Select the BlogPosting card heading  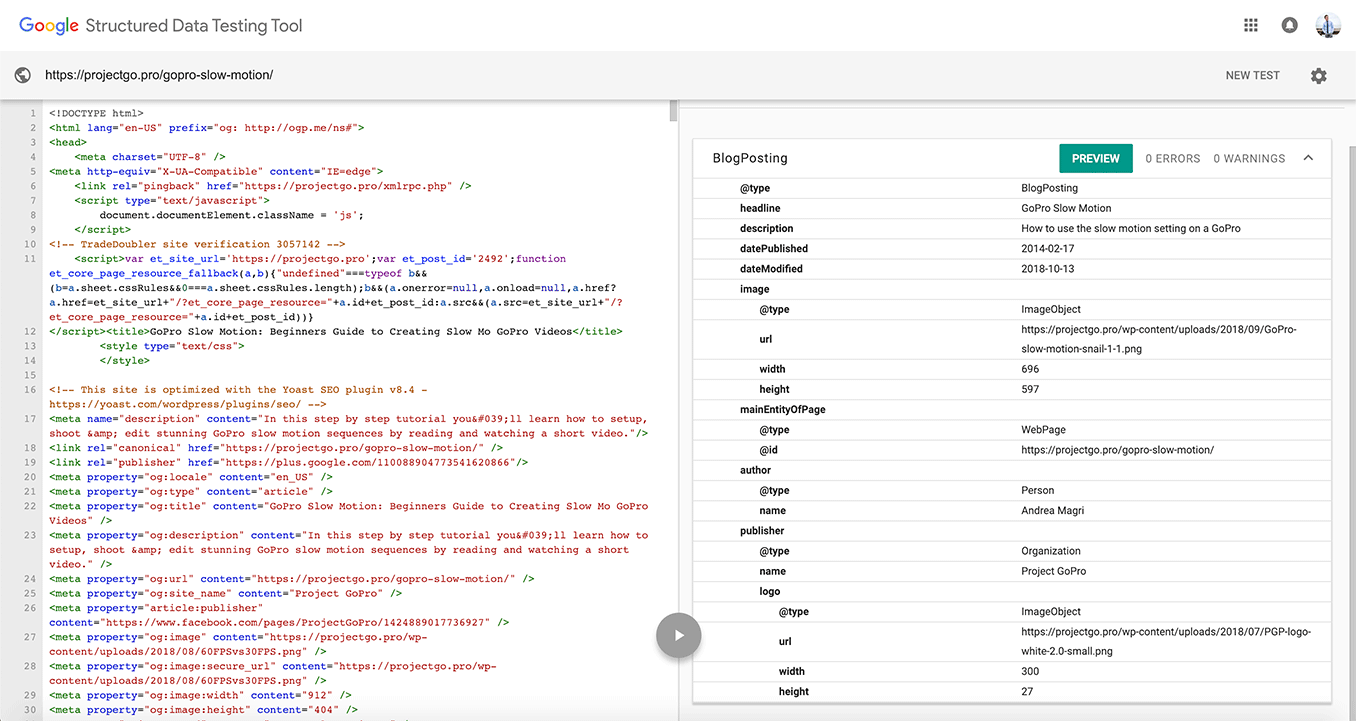pyautogui.click(x=750, y=158)
